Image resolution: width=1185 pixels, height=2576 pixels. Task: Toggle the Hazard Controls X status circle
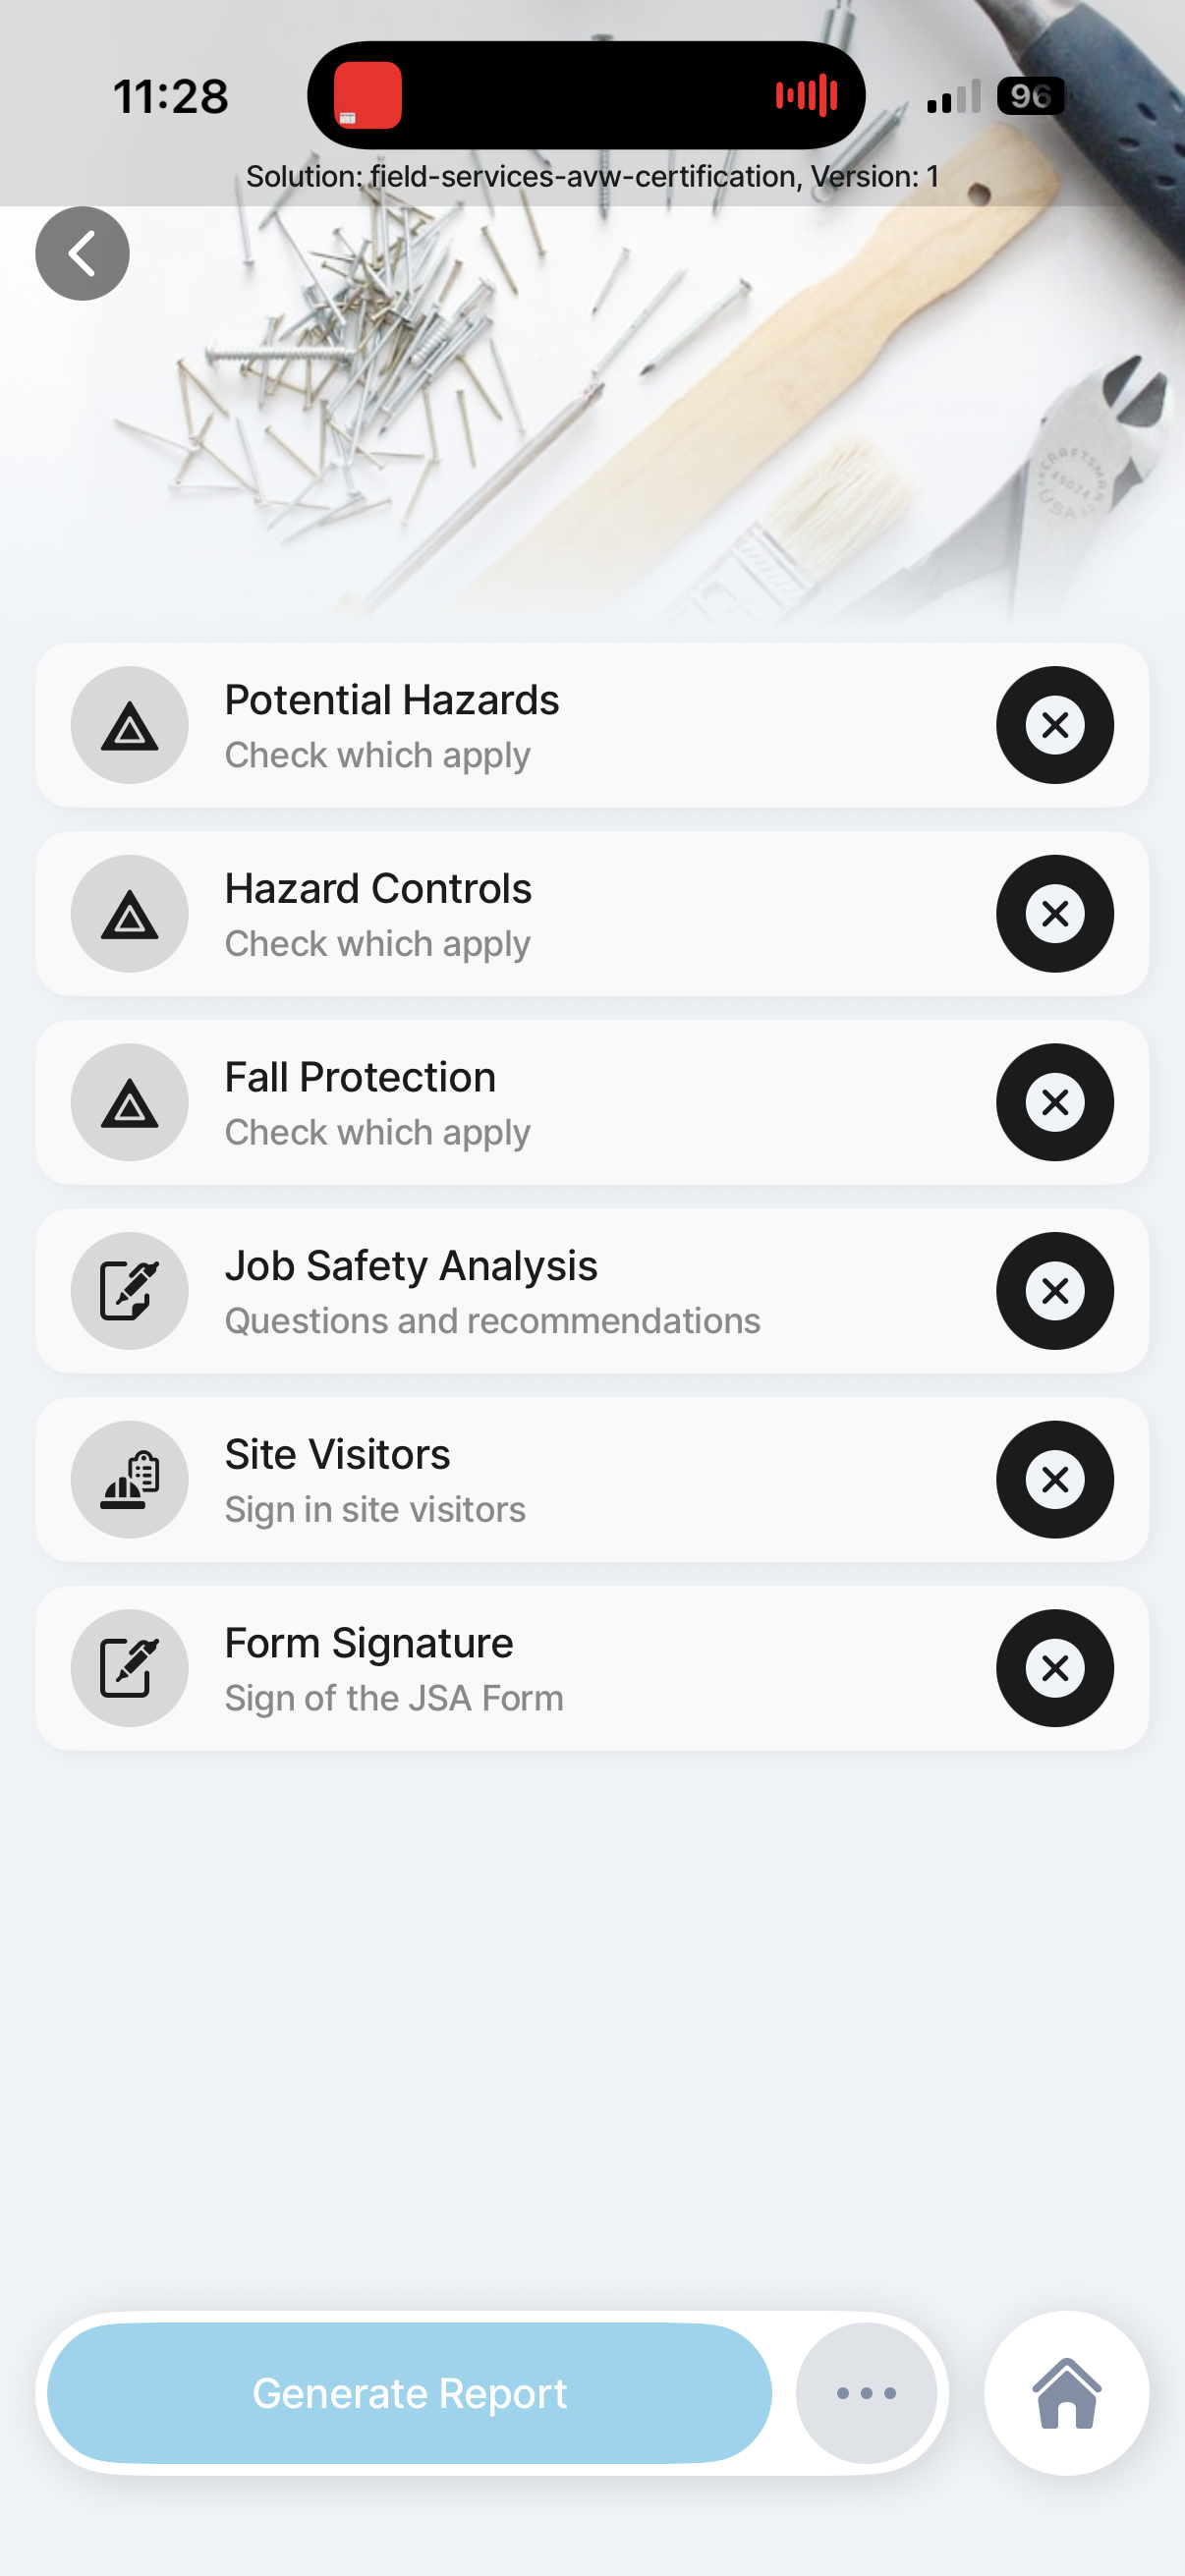(1054, 914)
